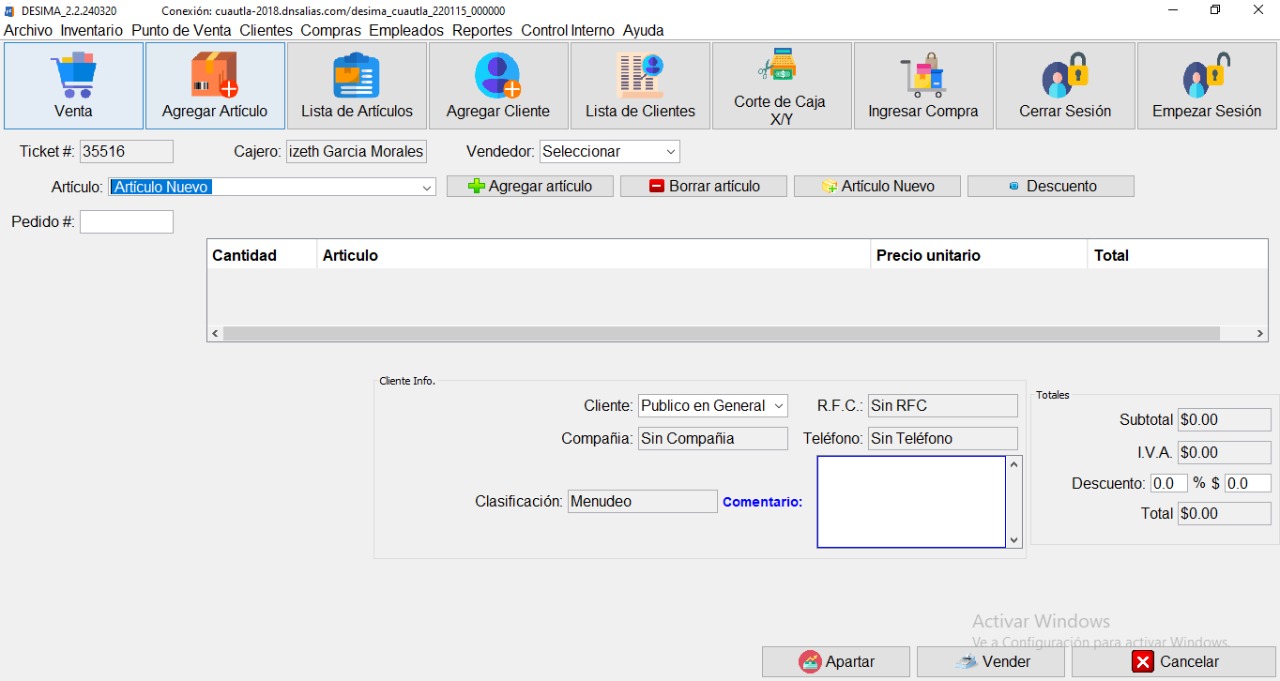Open the Inventario menu
The height and width of the screenshot is (681, 1280).
point(91,30)
